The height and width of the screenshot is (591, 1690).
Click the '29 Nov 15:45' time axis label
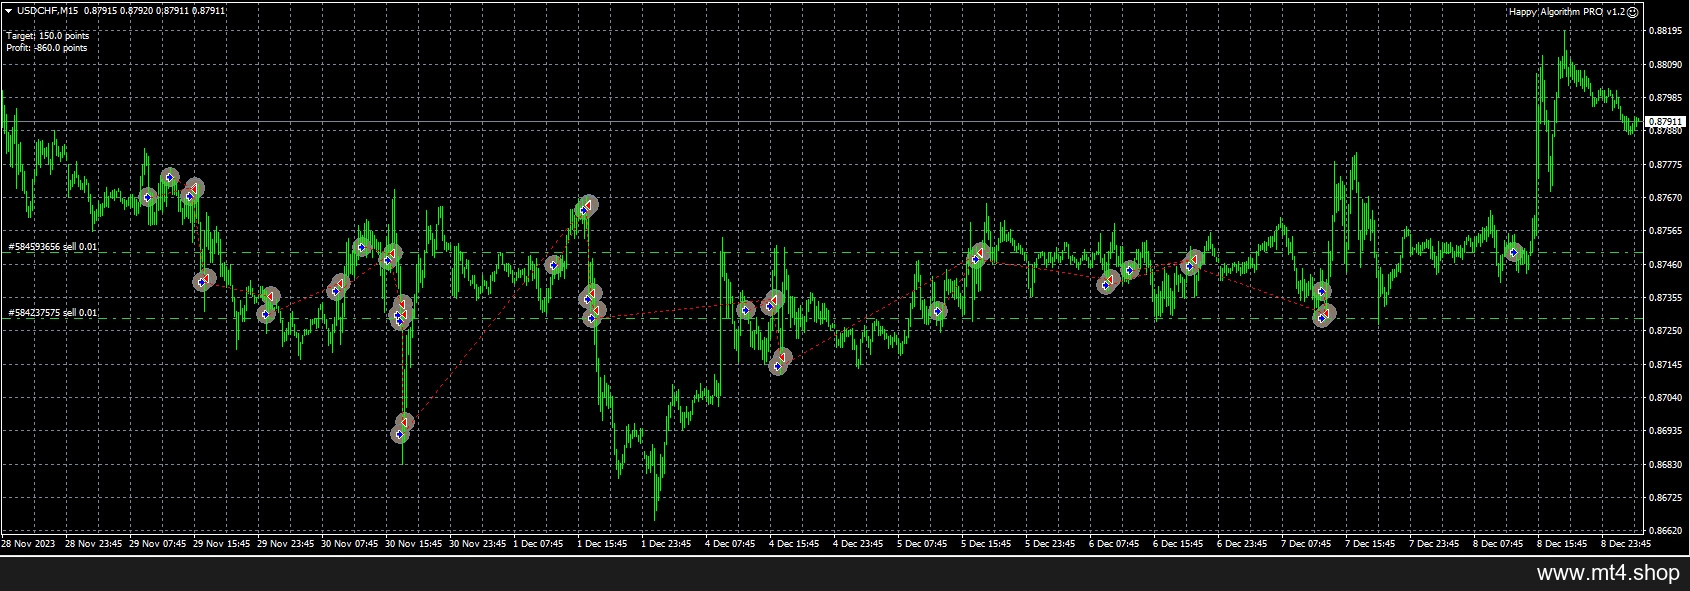tap(221, 545)
